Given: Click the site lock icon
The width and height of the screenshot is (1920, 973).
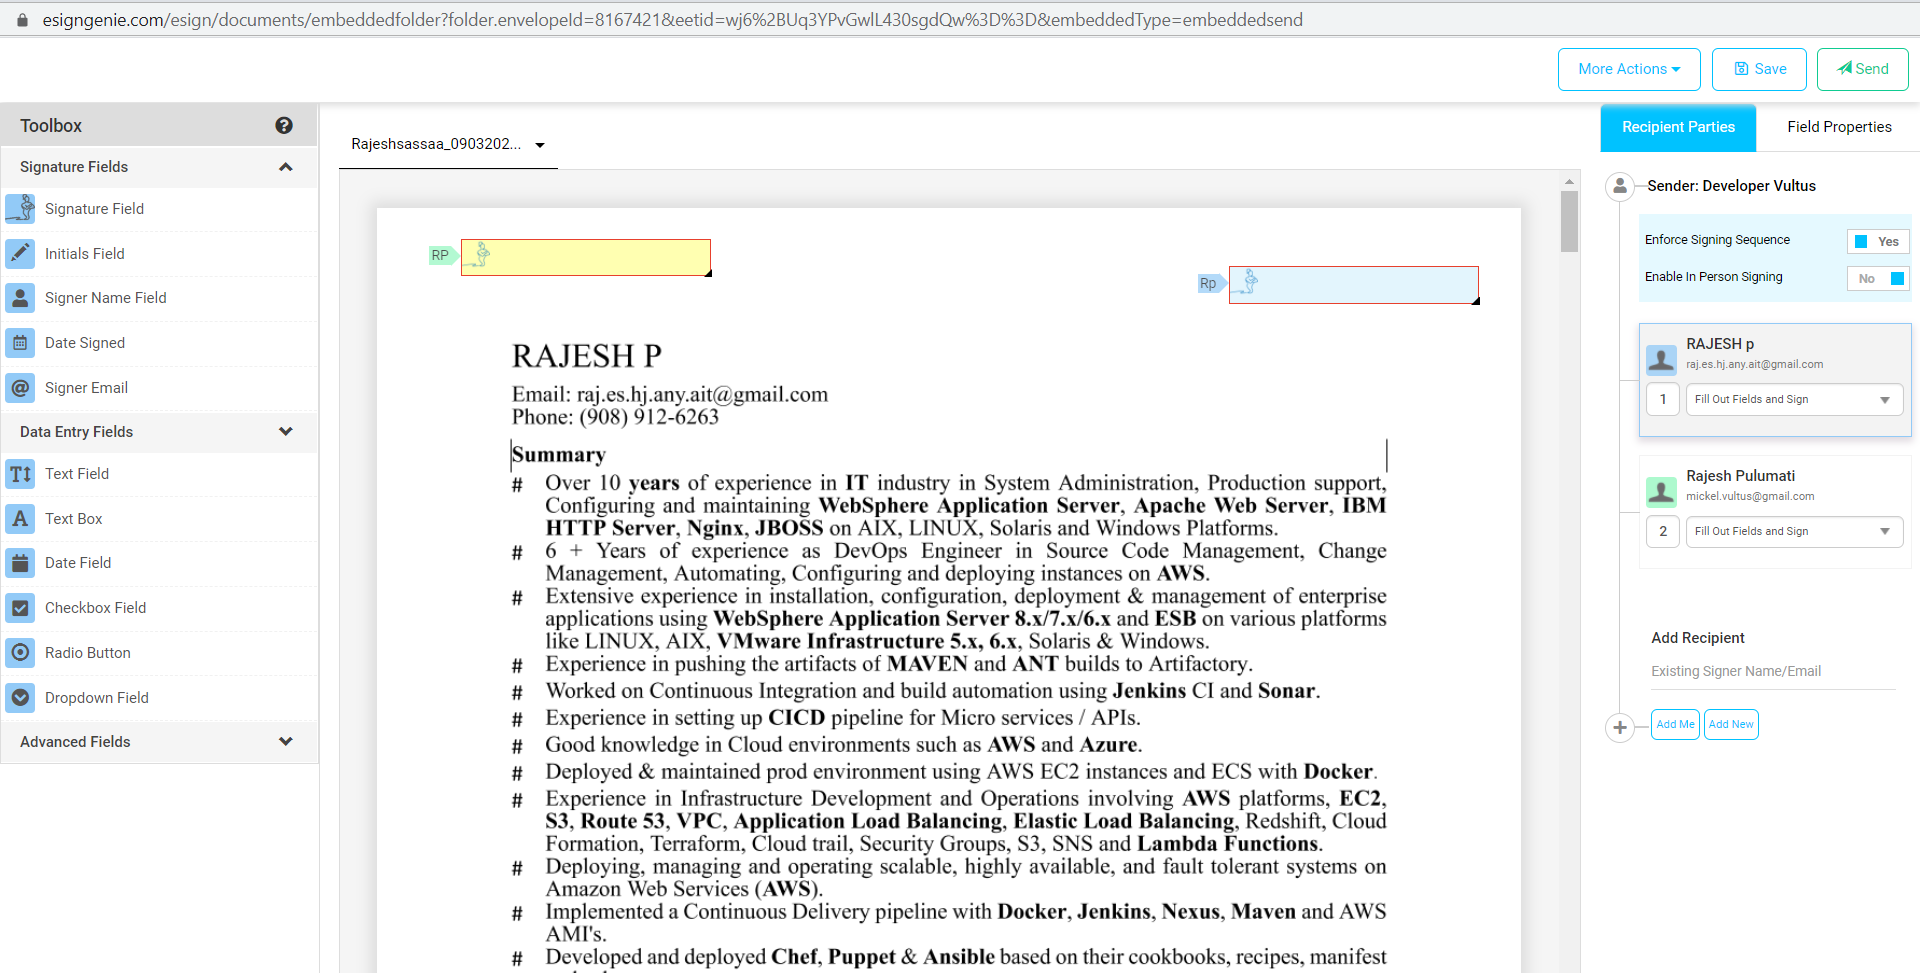Looking at the screenshot, I should coord(22,20).
